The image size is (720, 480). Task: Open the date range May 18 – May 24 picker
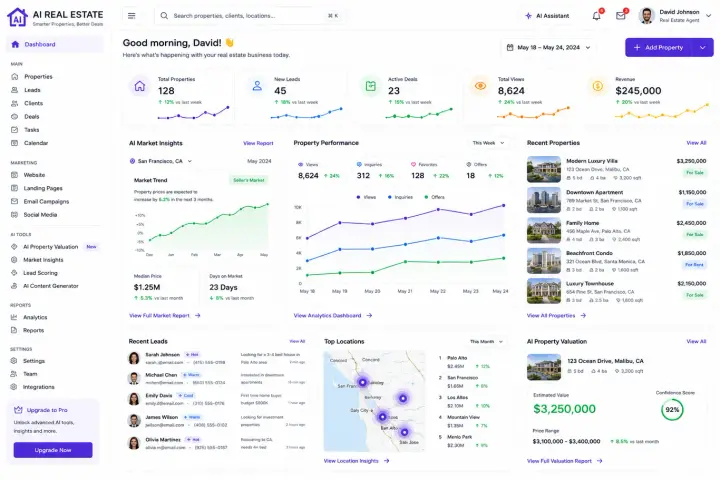click(548, 47)
